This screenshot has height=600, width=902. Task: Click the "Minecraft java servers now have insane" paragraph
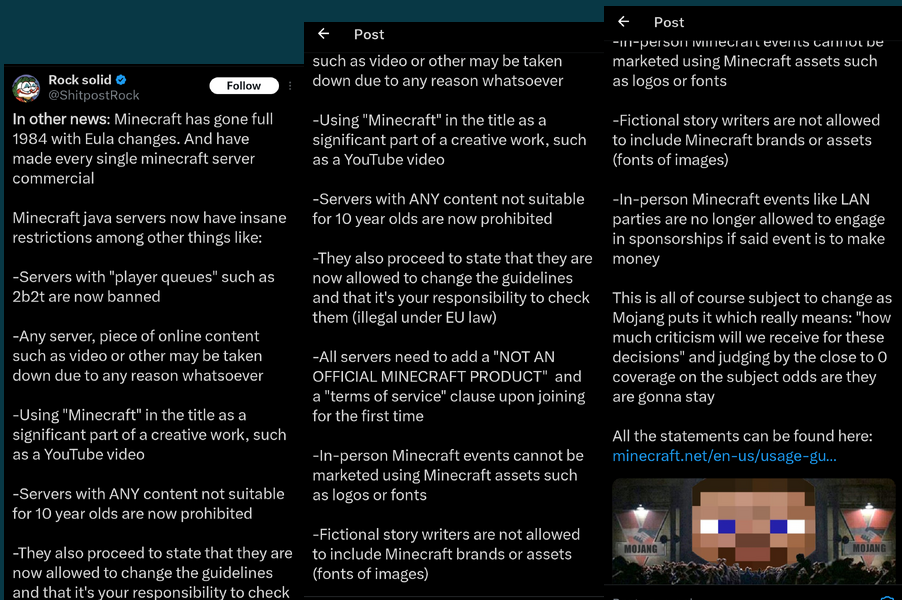[150, 228]
